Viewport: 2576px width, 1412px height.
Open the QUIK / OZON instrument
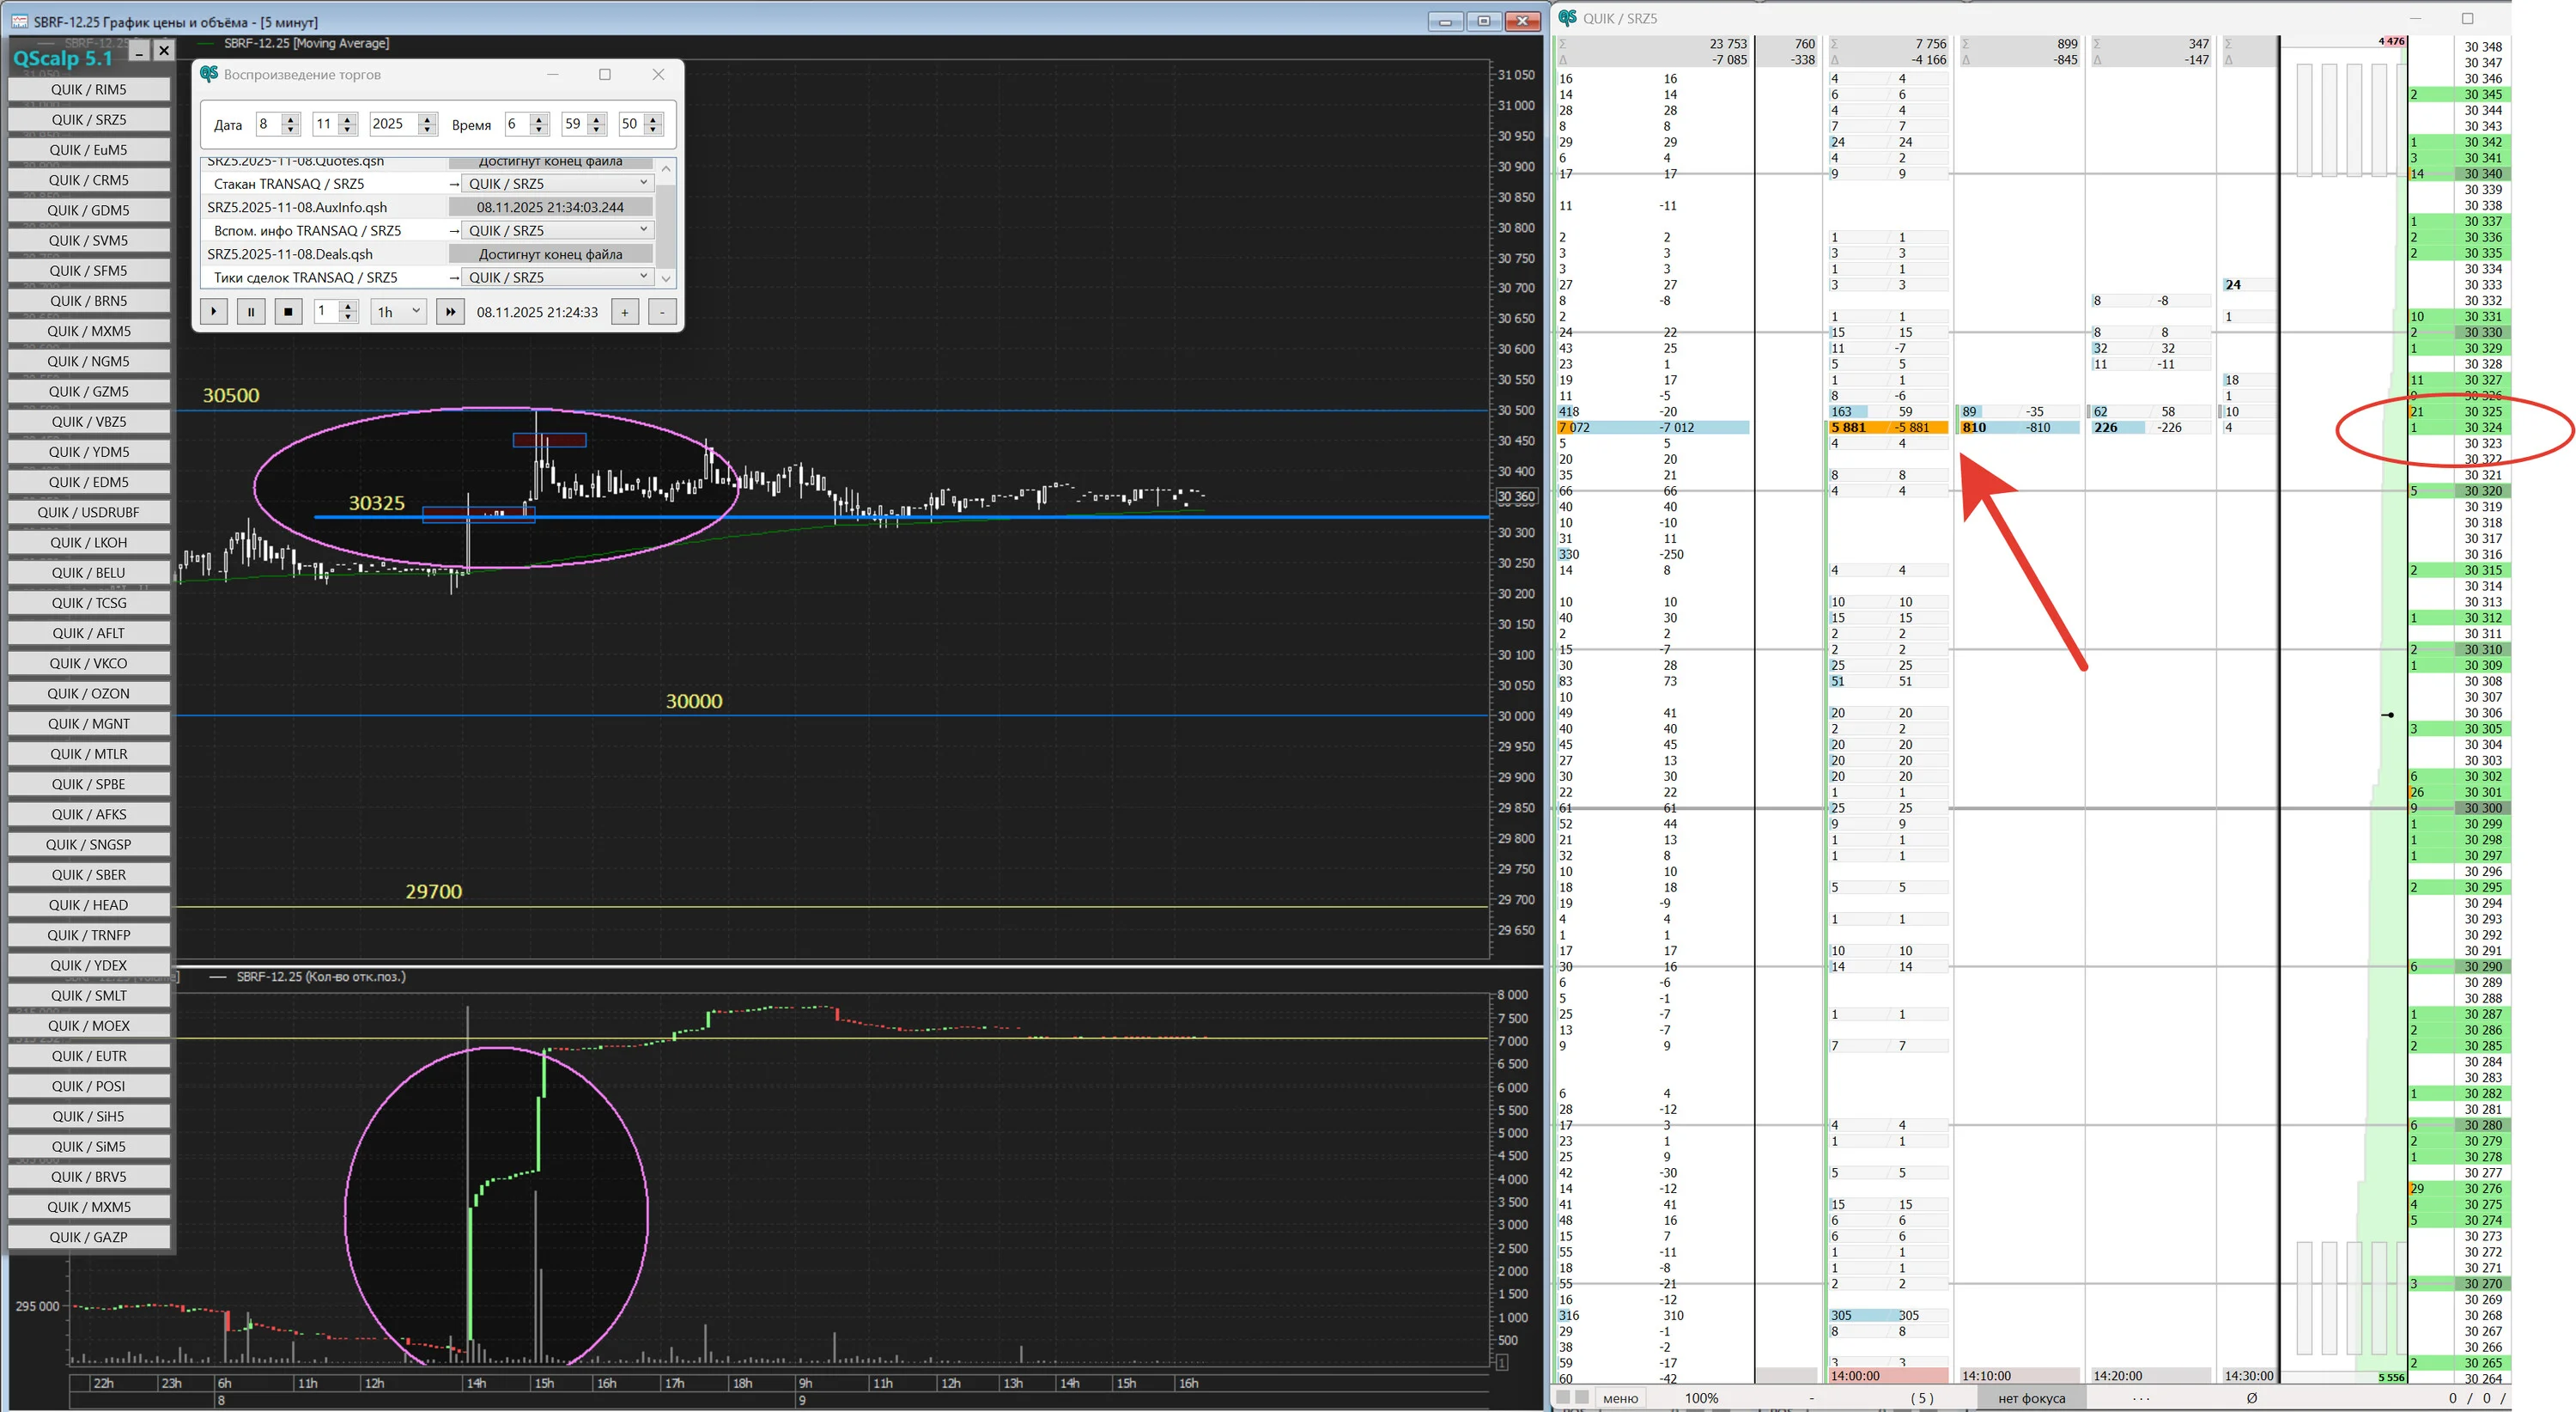coord(89,693)
